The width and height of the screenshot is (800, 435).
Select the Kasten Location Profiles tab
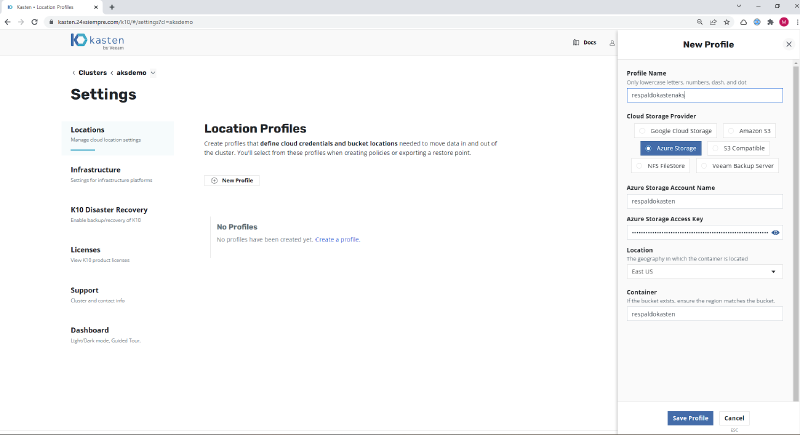(x=51, y=7)
